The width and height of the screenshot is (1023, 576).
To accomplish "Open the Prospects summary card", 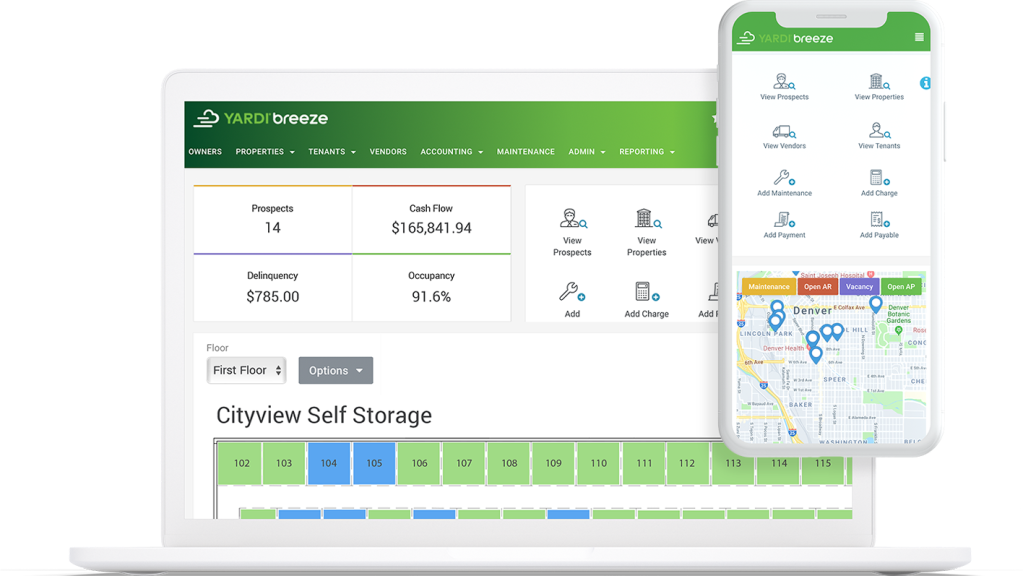I will 273,220.
